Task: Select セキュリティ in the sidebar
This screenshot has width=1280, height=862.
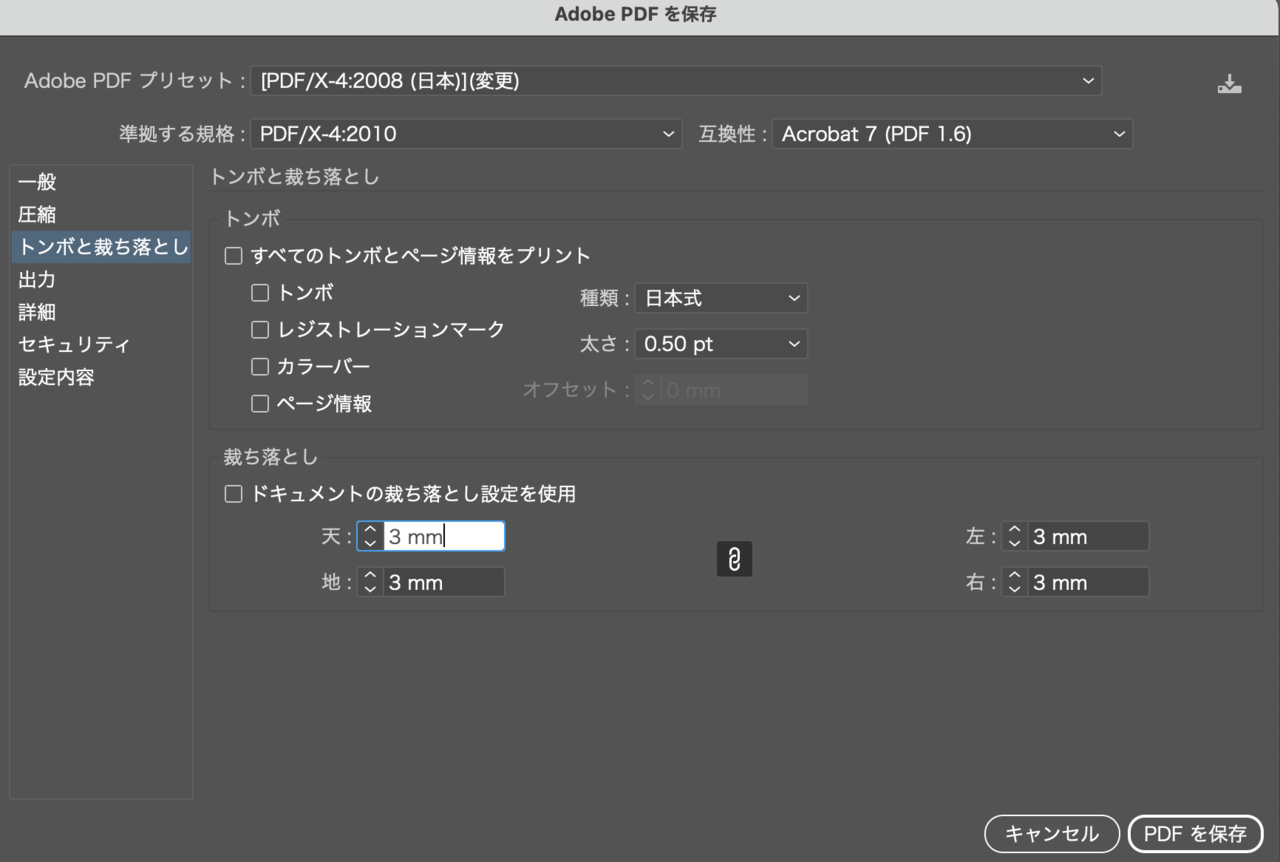Action: click(x=101, y=345)
